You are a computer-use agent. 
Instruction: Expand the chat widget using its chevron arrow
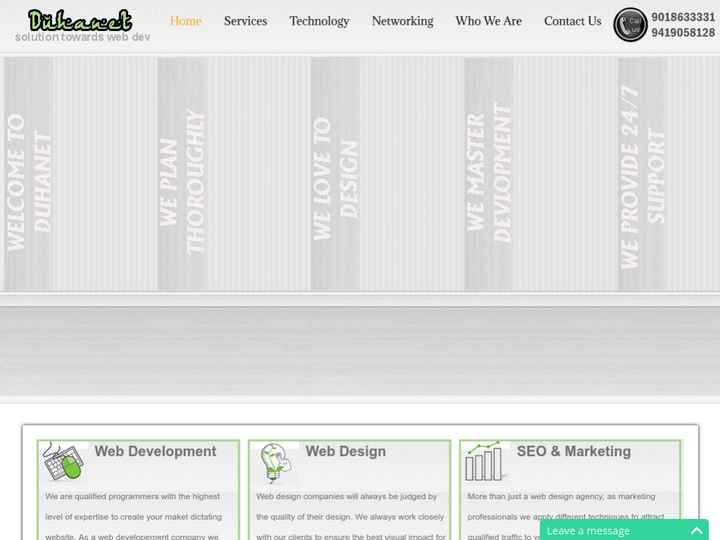point(696,531)
